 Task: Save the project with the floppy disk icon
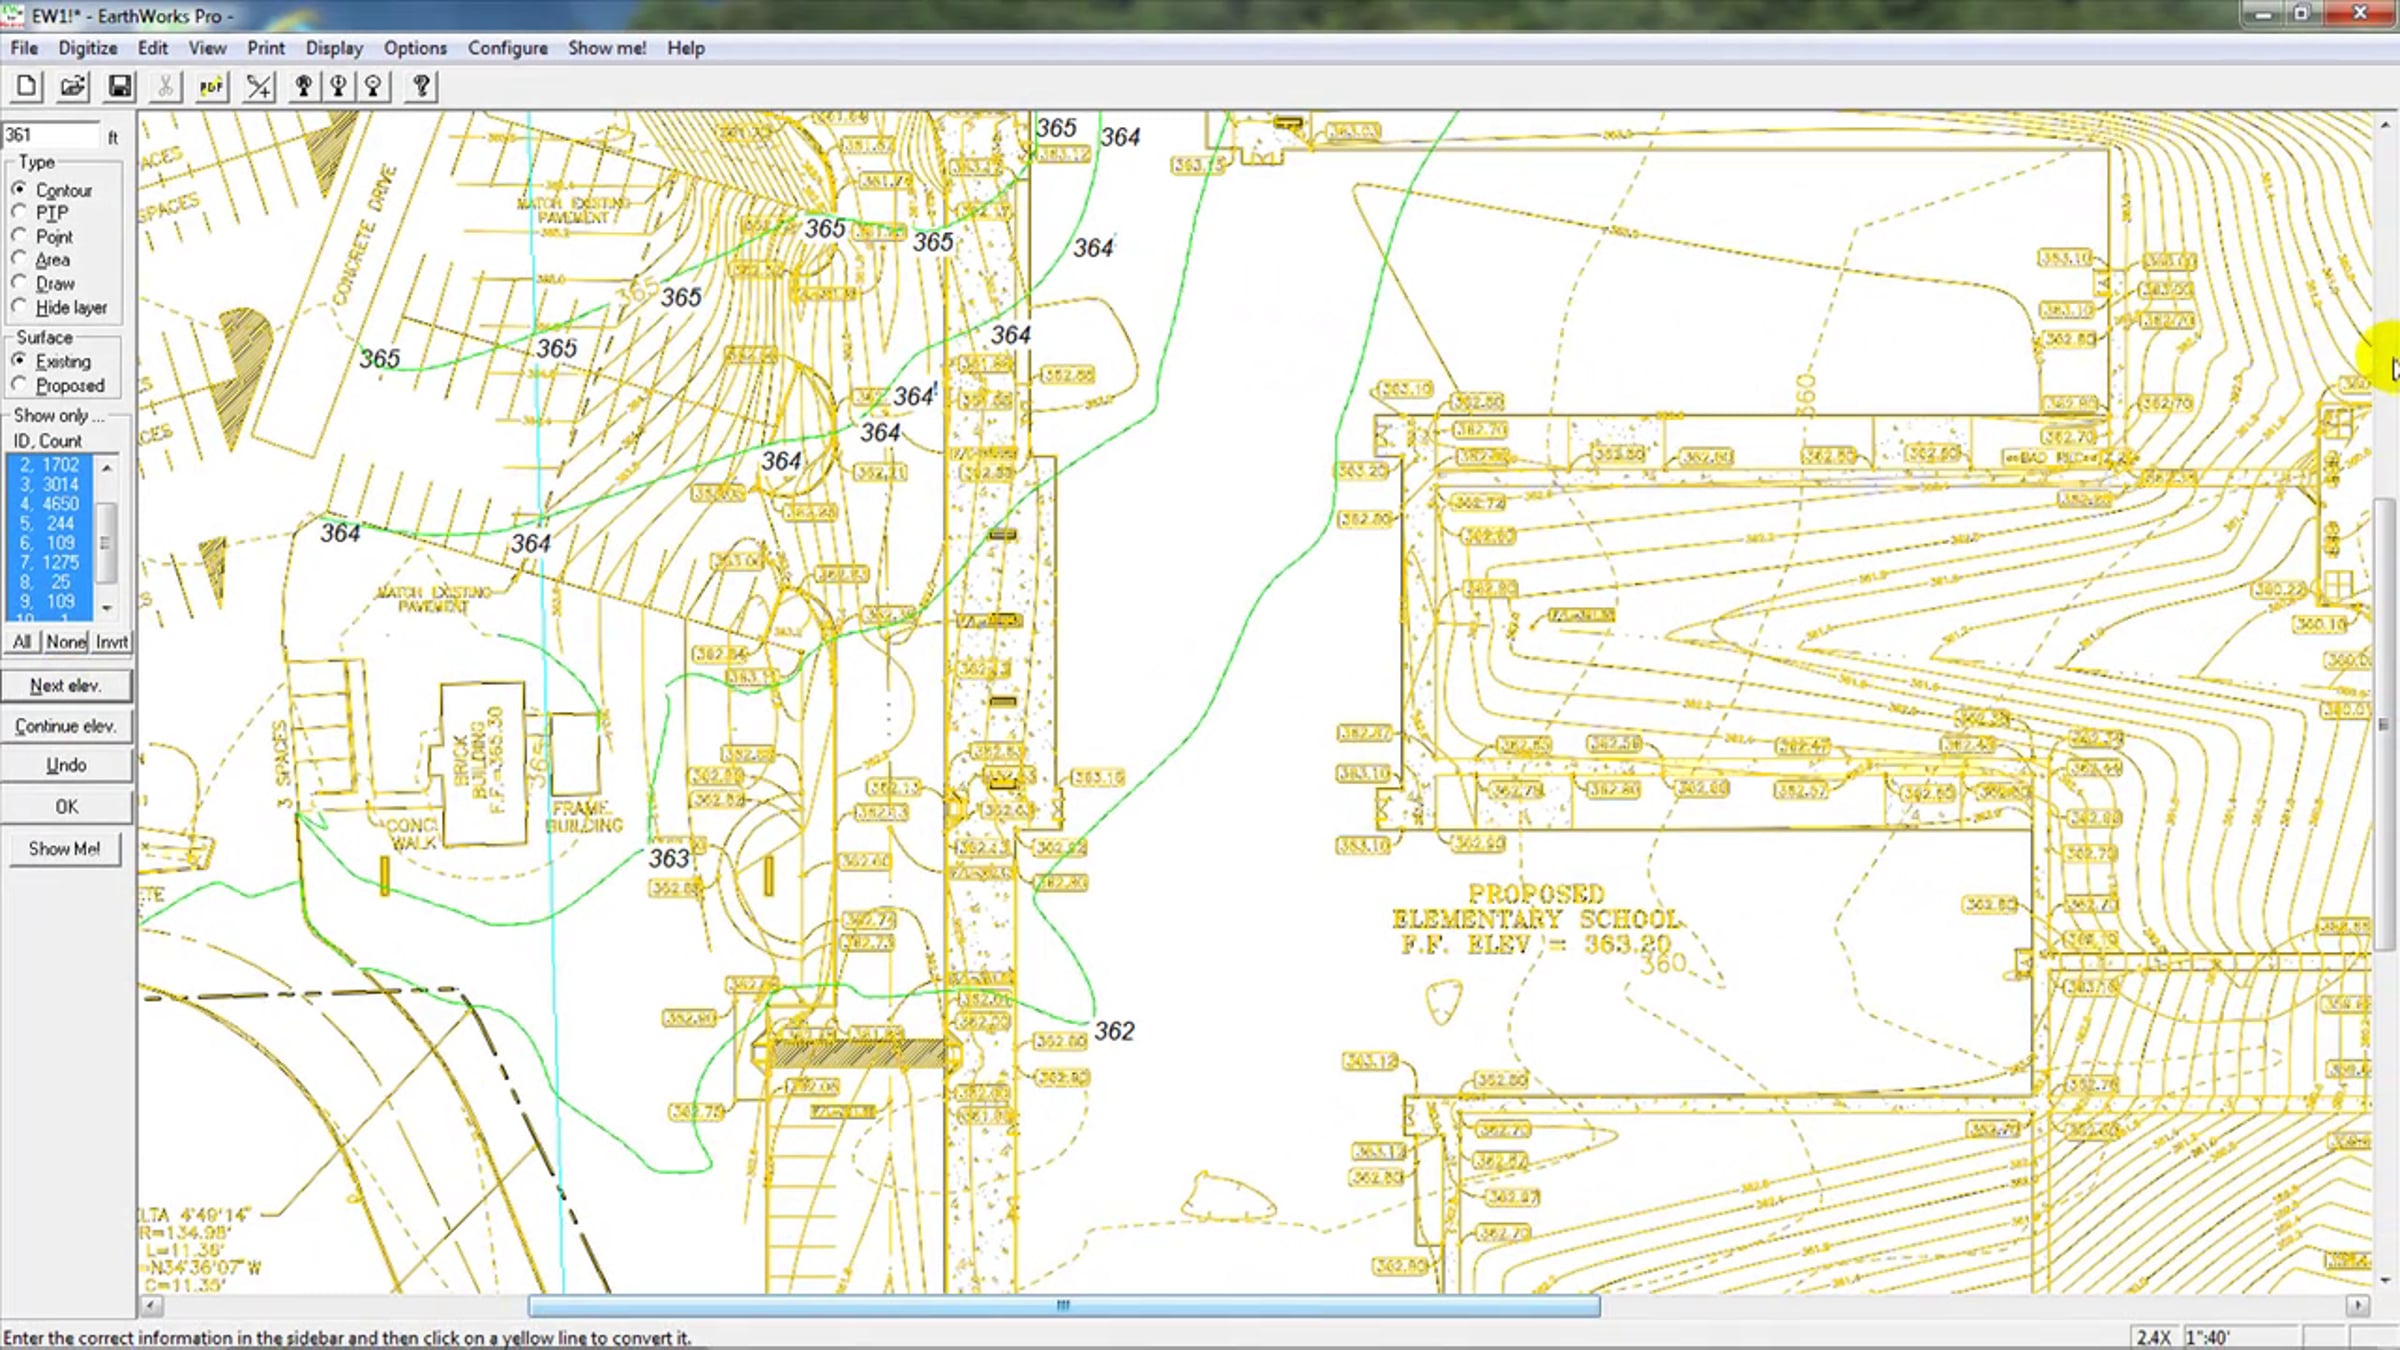[120, 87]
